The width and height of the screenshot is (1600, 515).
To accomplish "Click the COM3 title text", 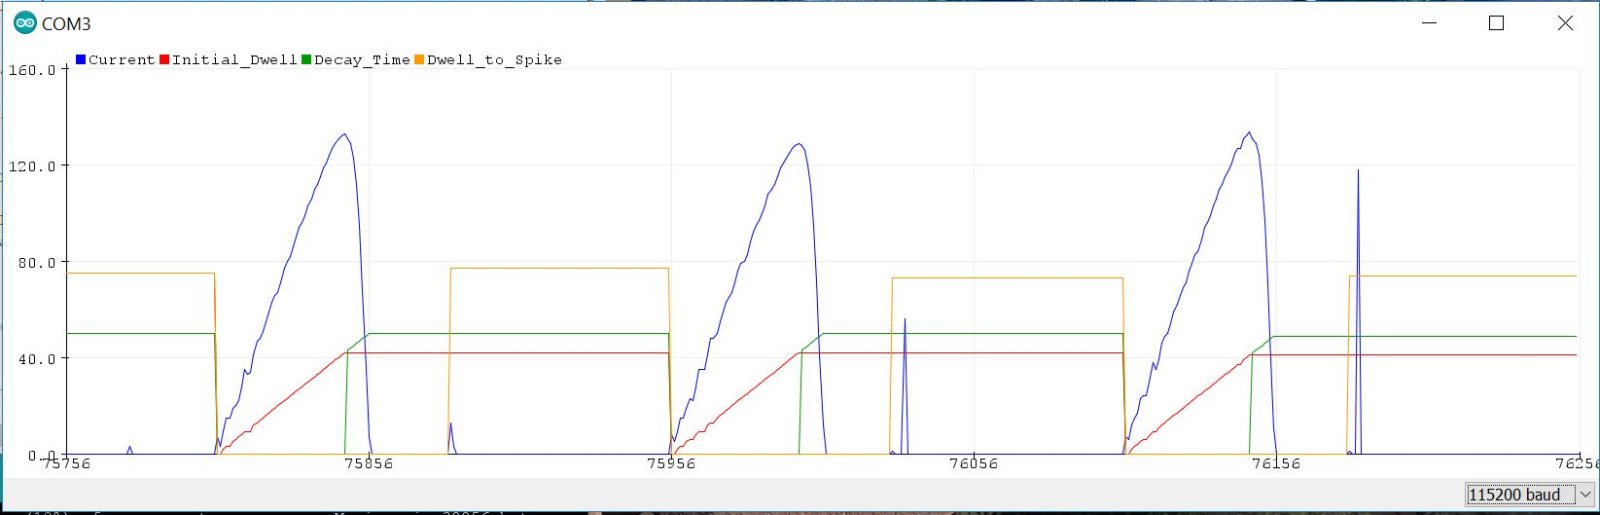I will (x=66, y=24).
